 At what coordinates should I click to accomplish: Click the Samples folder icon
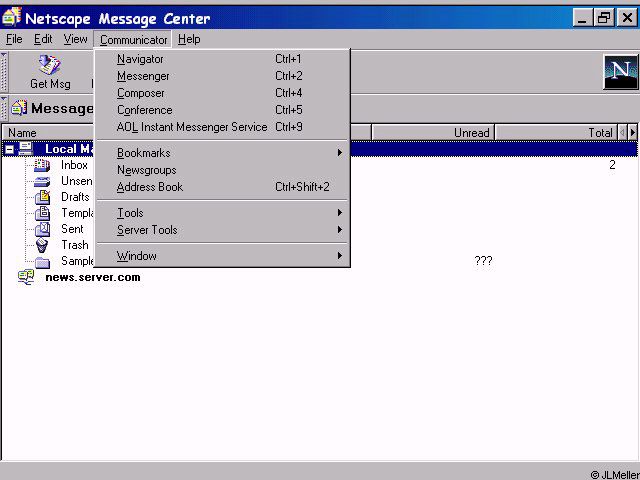coord(42,262)
